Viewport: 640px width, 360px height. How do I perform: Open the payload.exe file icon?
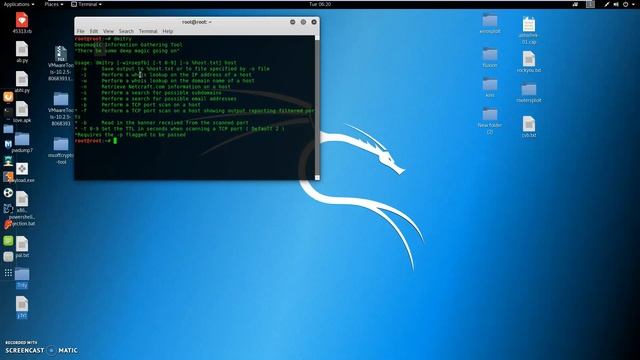pos(22,169)
